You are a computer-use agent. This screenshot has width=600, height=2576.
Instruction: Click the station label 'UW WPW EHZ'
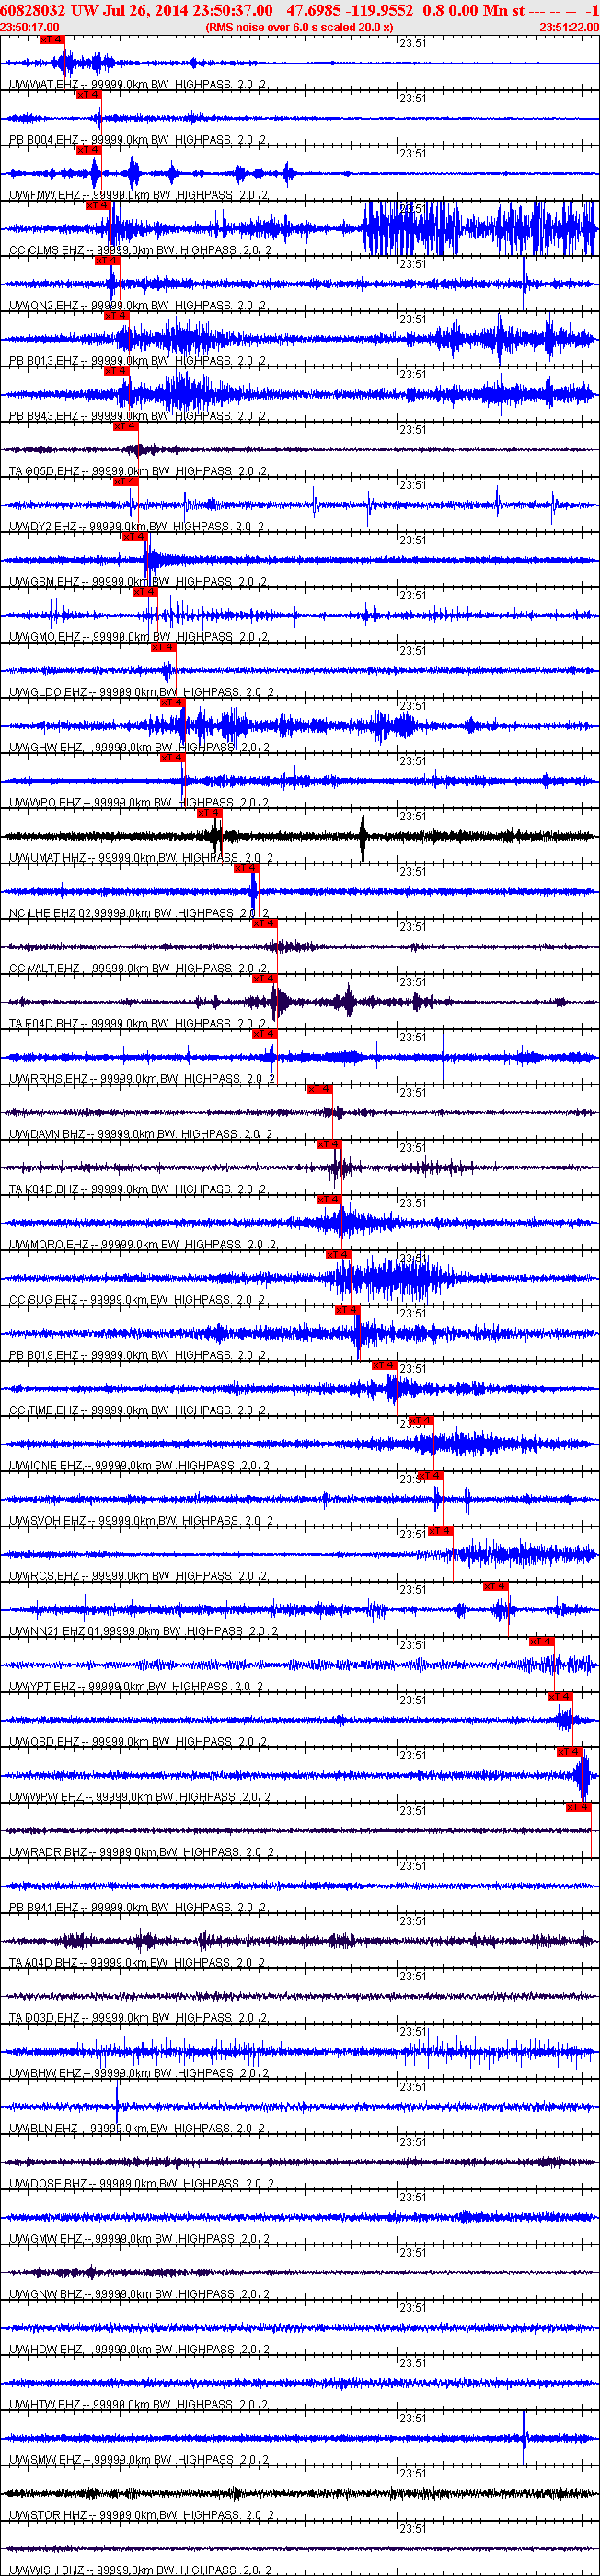pos(45,1796)
